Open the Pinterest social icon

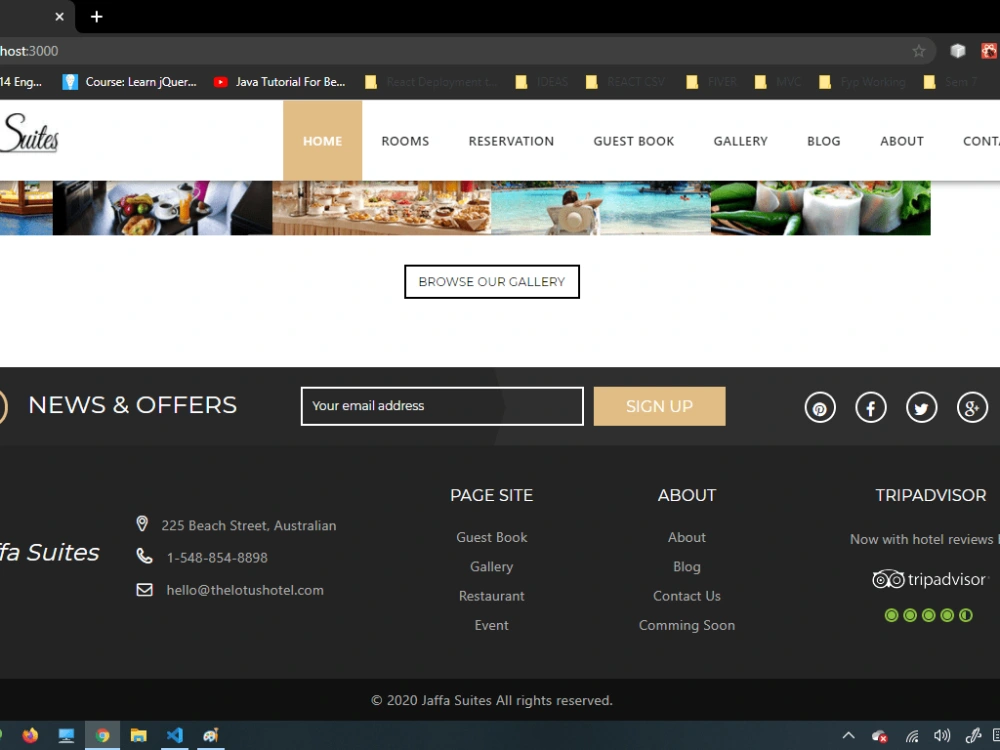[820, 408]
